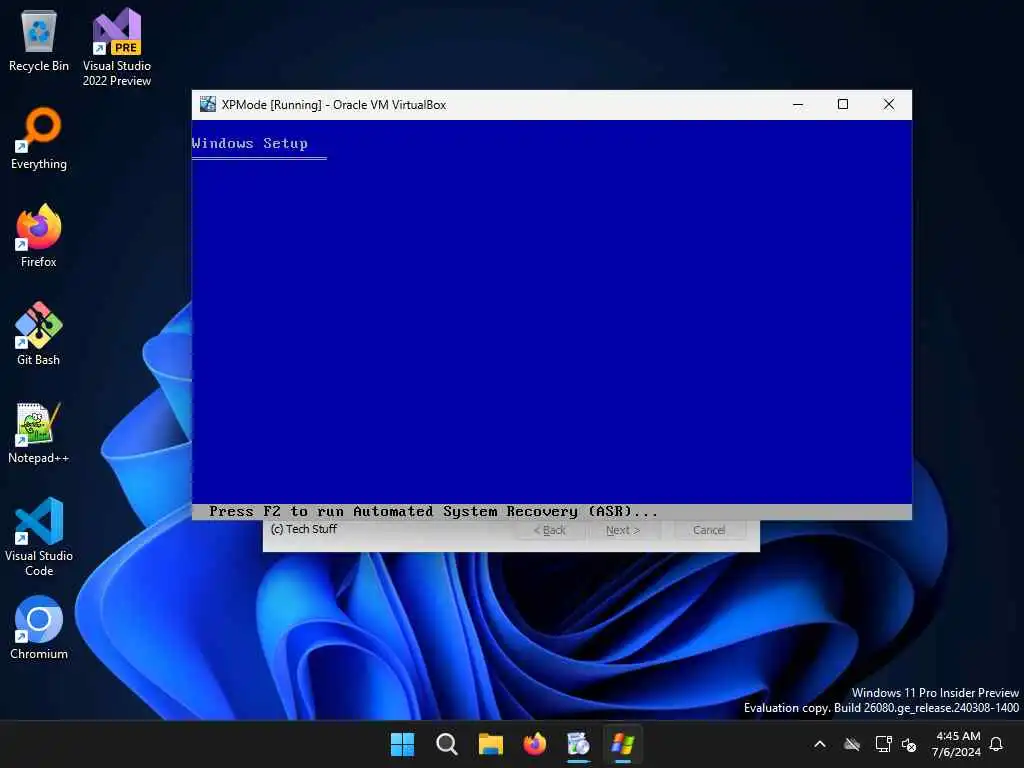
Task: Open the notification bell
Action: pyautogui.click(x=996, y=744)
